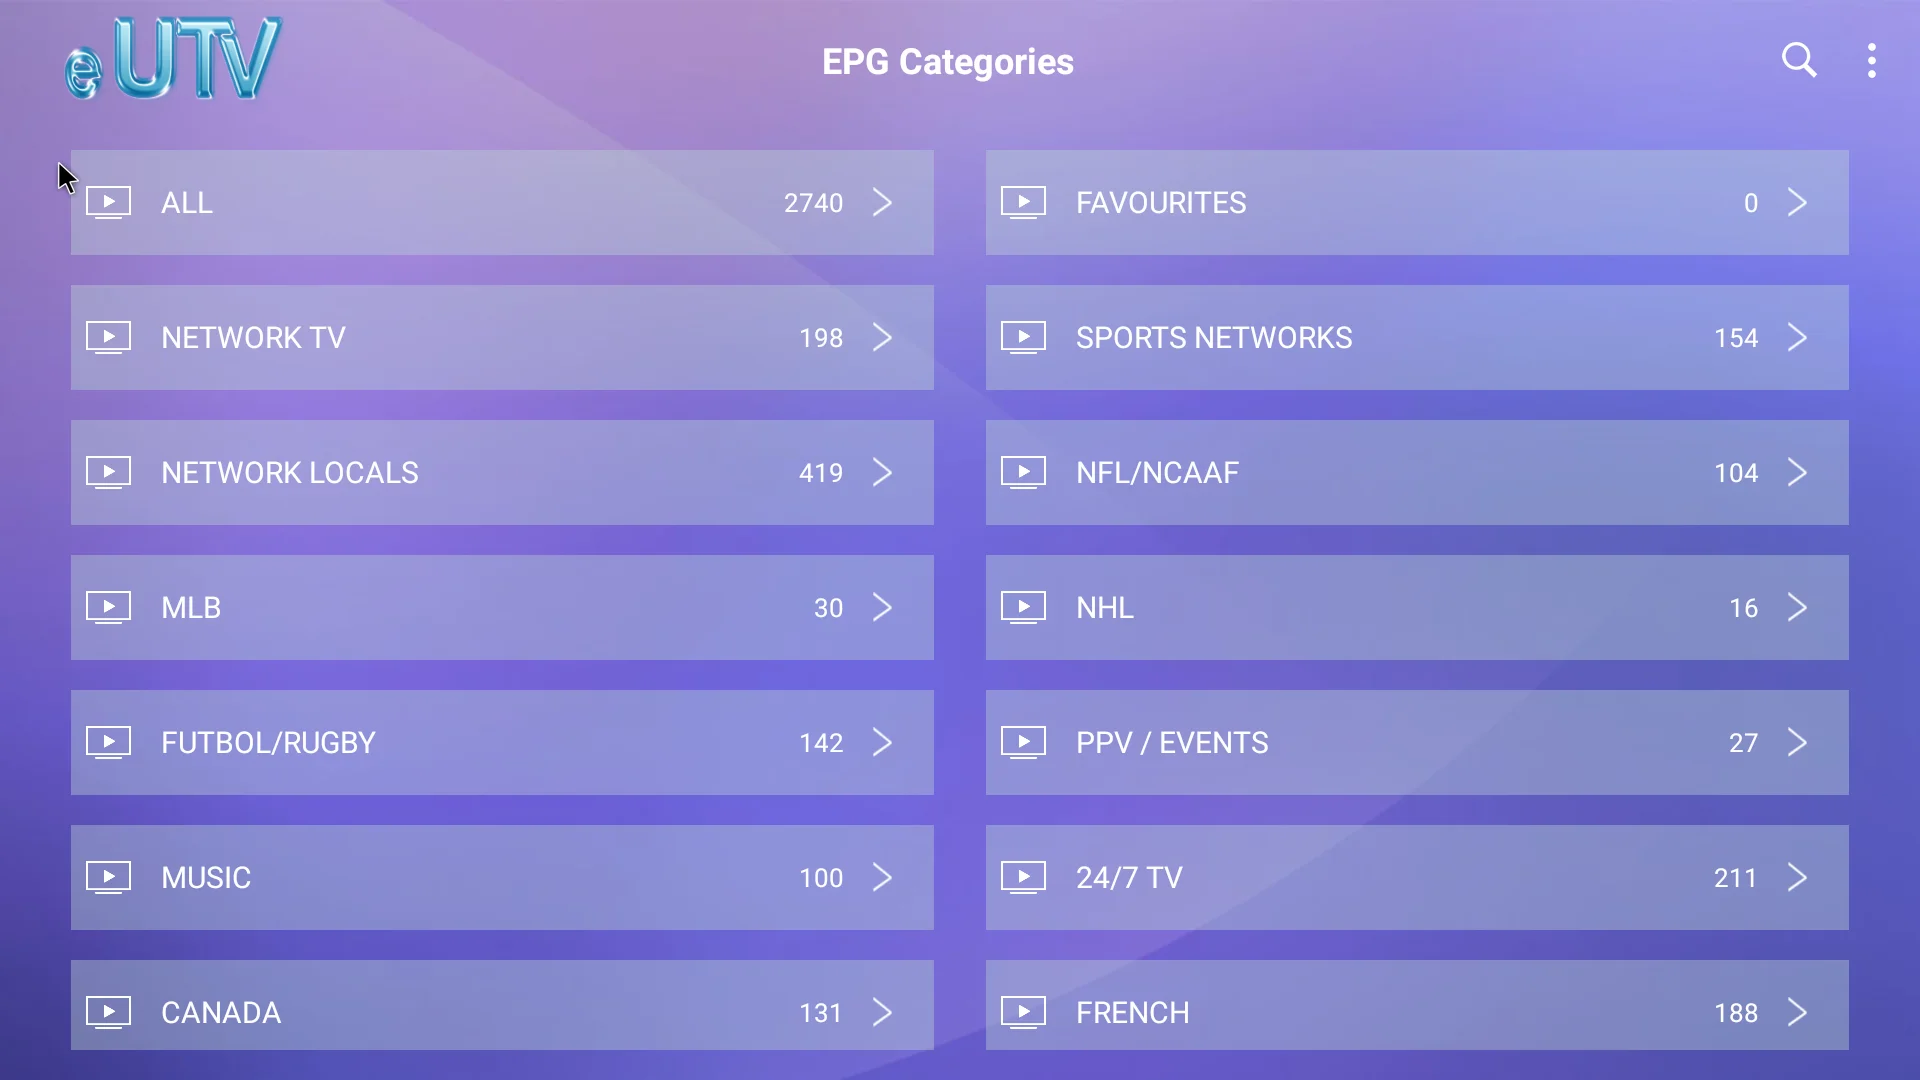Open the NETWORK LOCALS category
The width and height of the screenshot is (1920, 1080).
[500, 473]
